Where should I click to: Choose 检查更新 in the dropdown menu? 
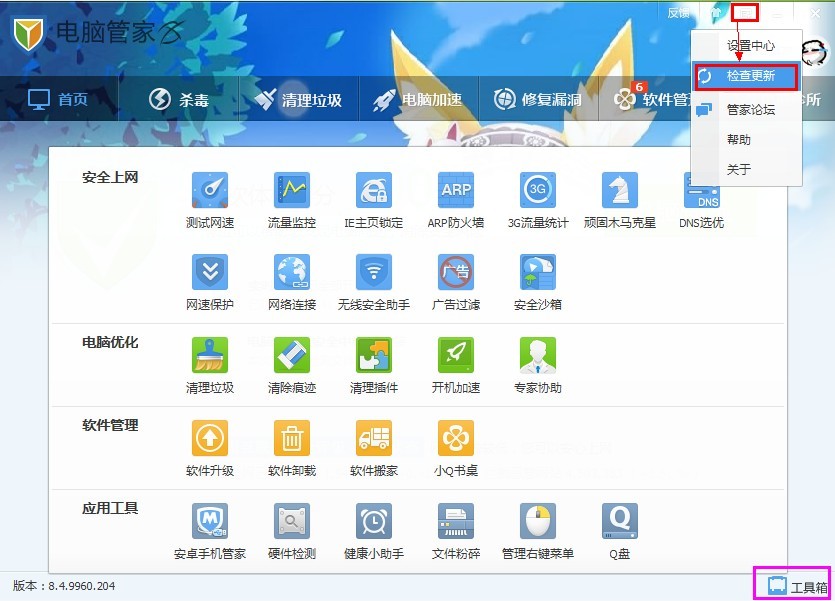click(747, 76)
